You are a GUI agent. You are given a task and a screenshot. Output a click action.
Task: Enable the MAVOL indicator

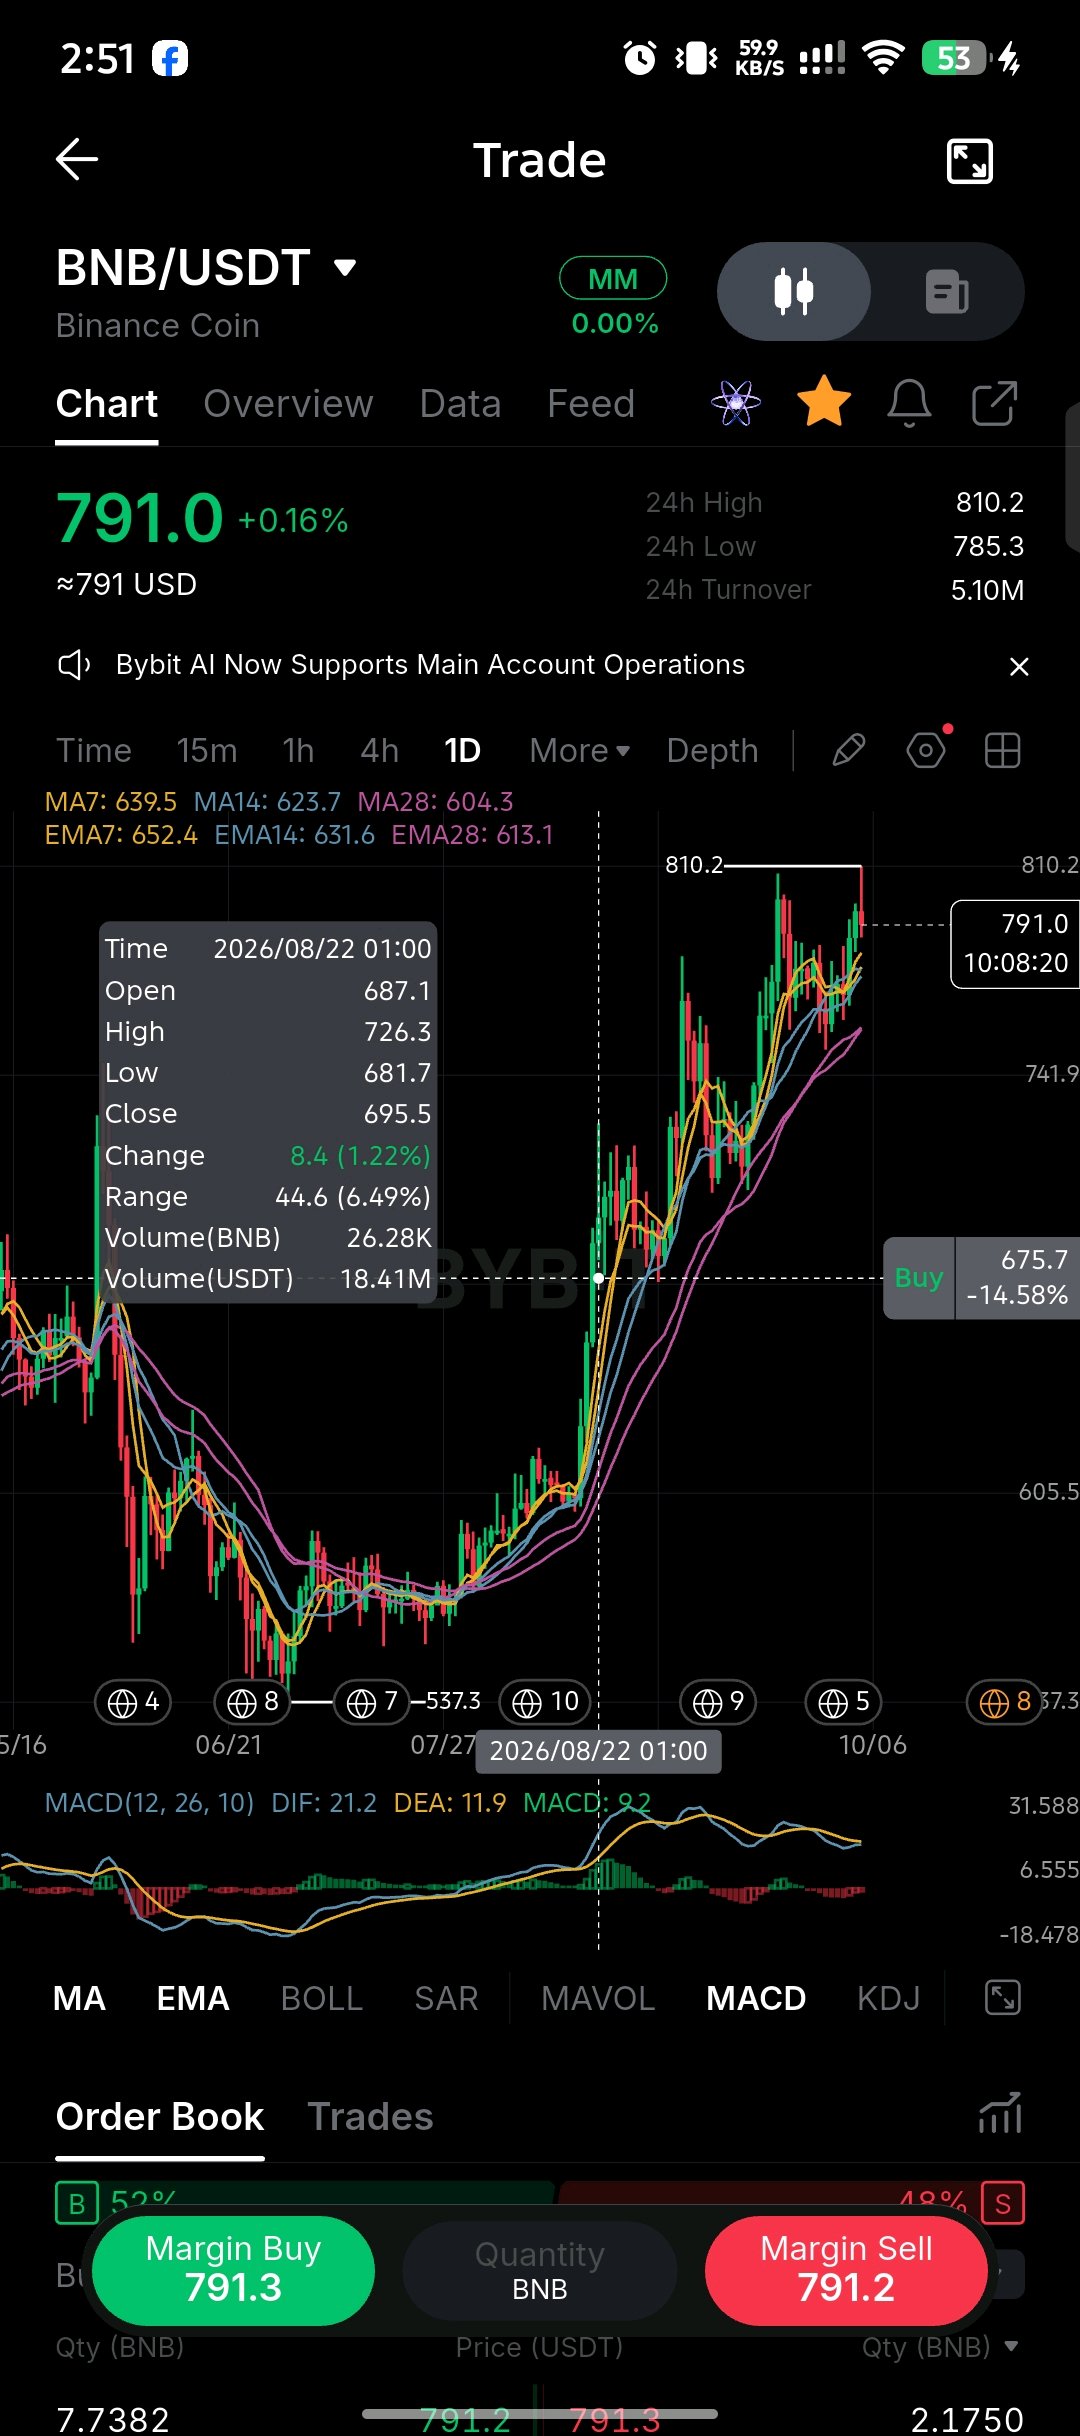click(x=598, y=1999)
